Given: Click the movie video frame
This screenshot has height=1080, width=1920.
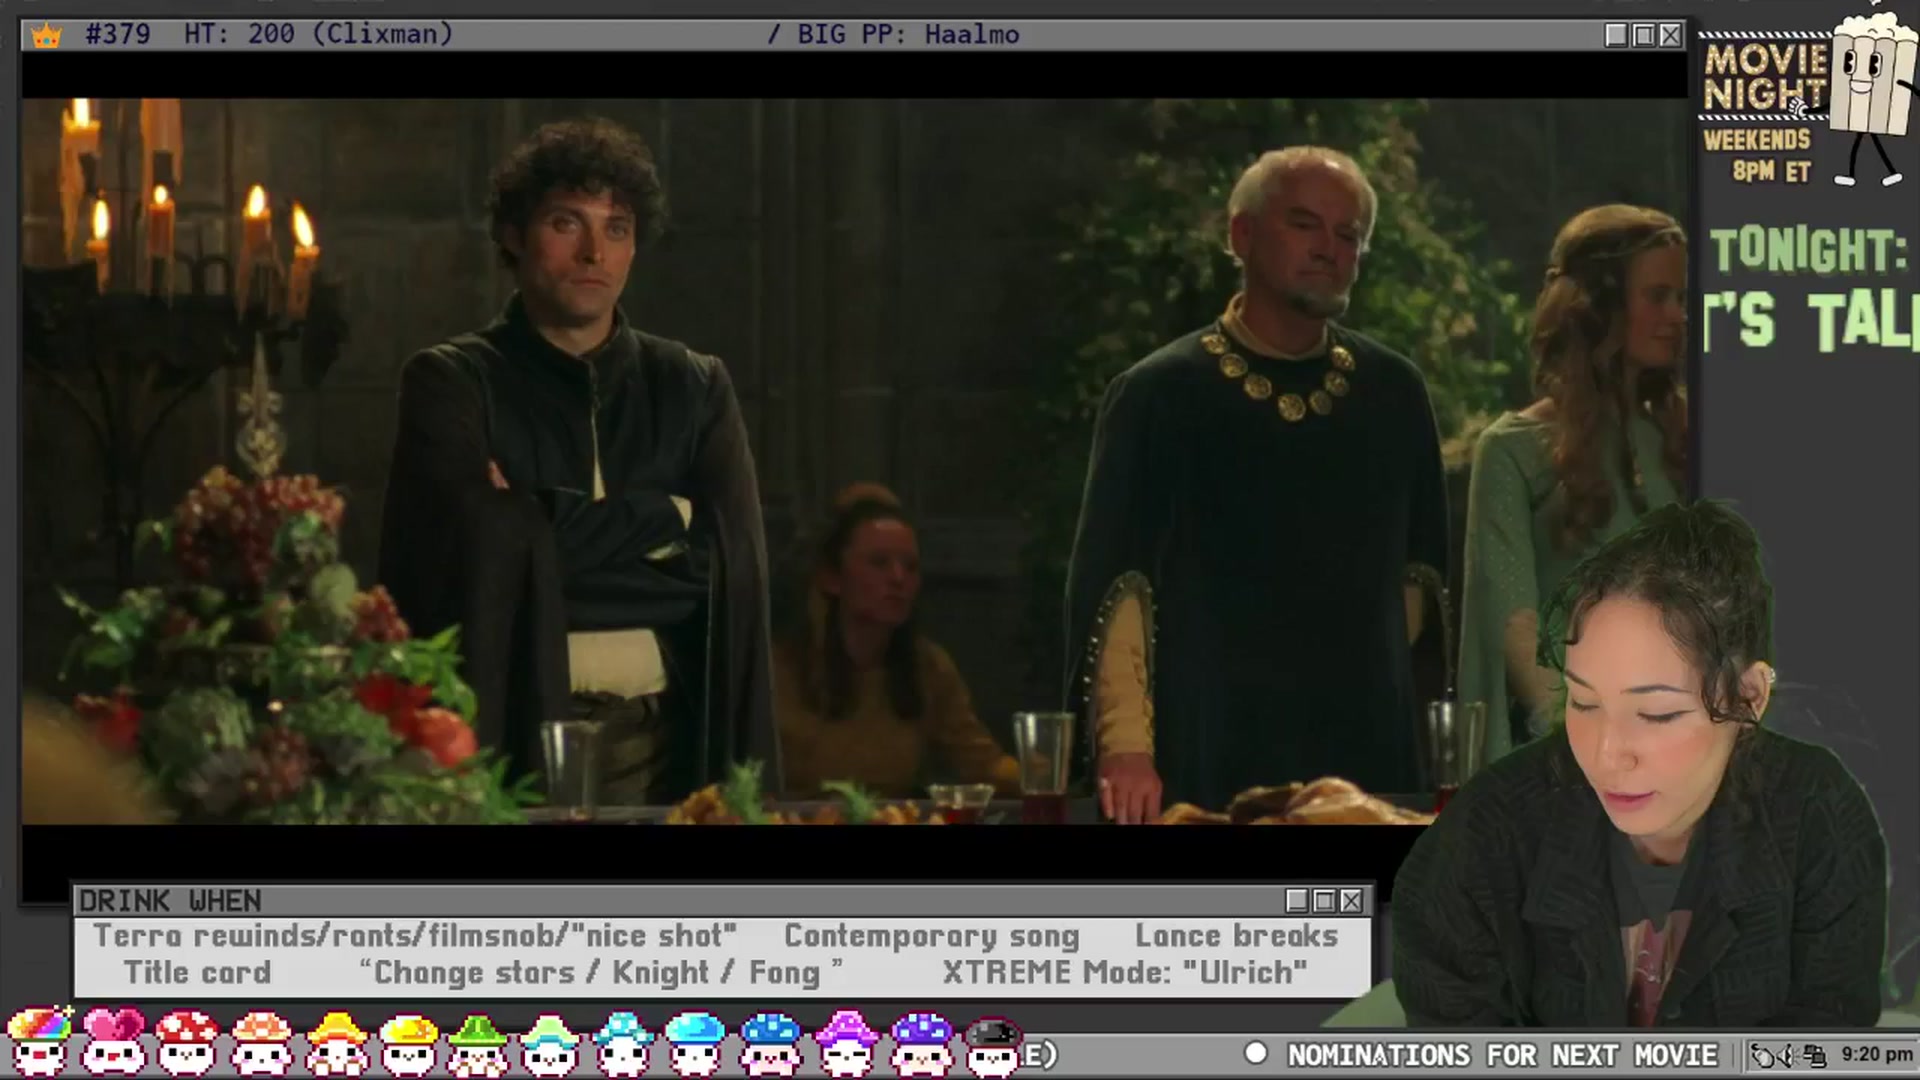Looking at the screenshot, I should 854,461.
